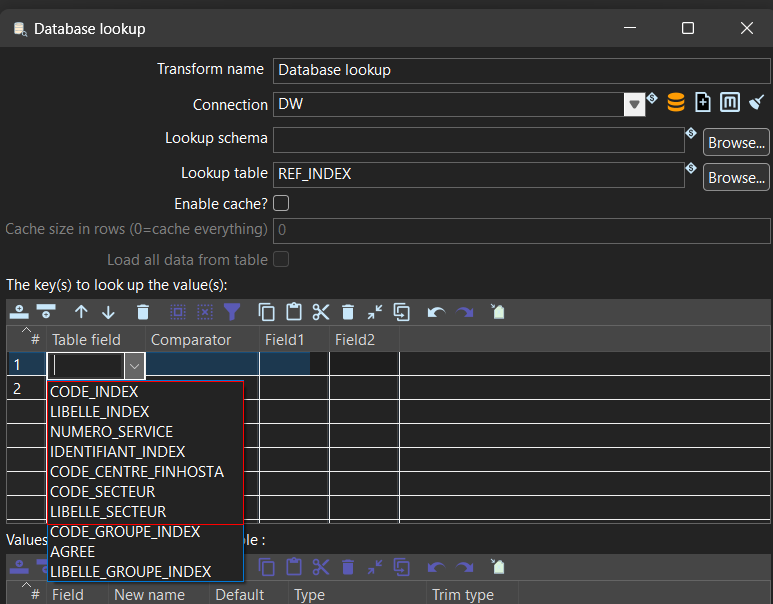Click the Type column header in values table
The height and width of the screenshot is (604, 773).
pyautogui.click(x=357, y=595)
